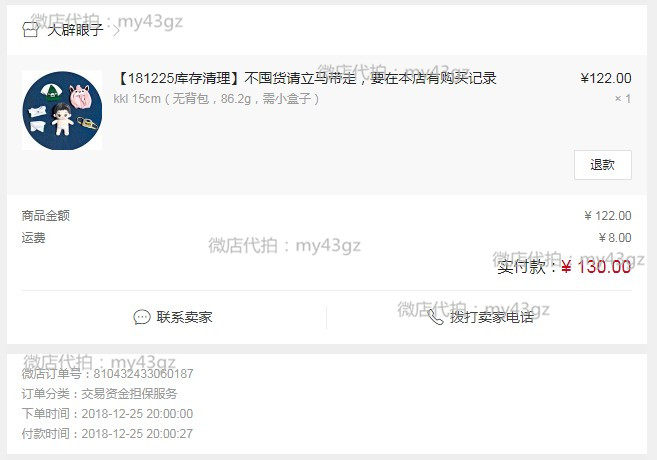Image resolution: width=657 pixels, height=460 pixels.
Task: Select the 联系卖家 contact seller text
Action: point(184,317)
